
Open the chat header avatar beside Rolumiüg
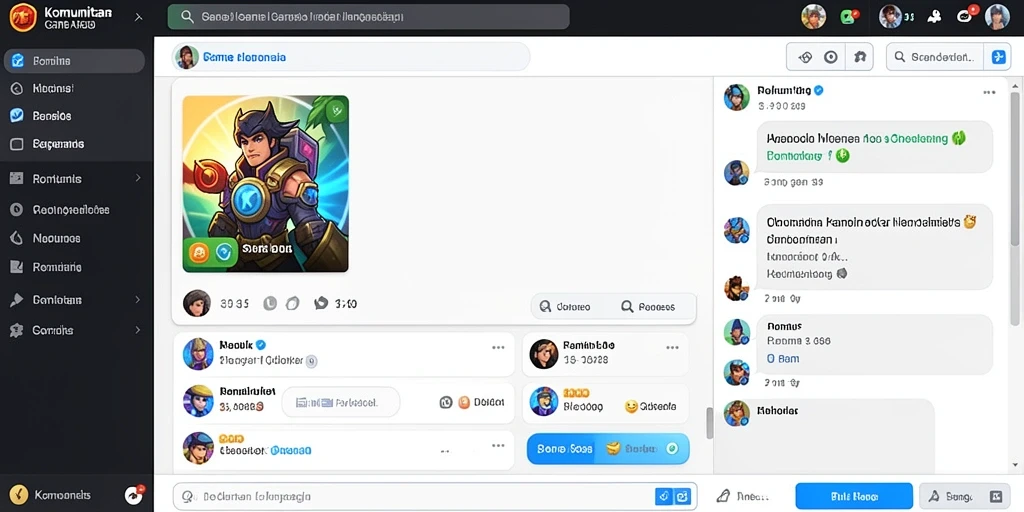point(737,97)
